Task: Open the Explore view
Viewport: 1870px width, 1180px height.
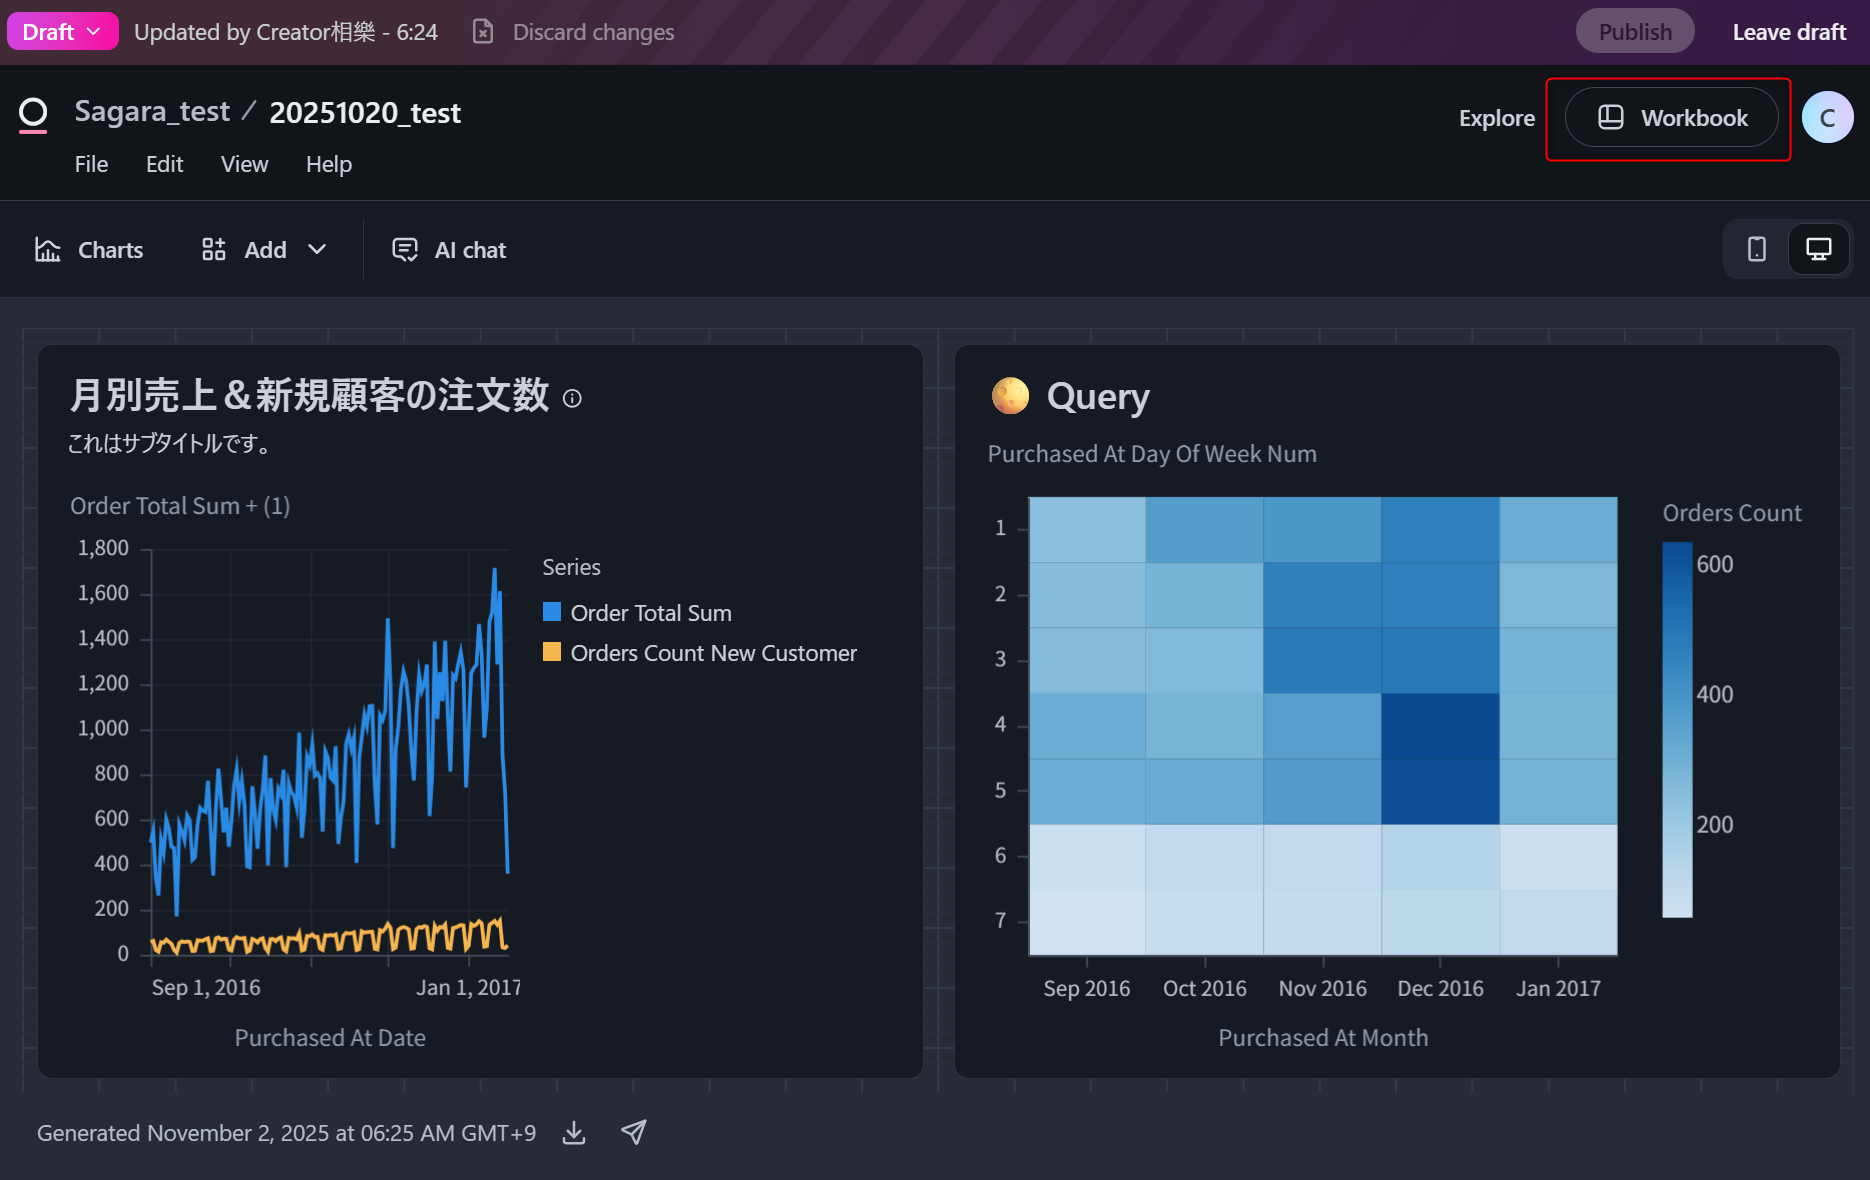Action: coord(1496,118)
